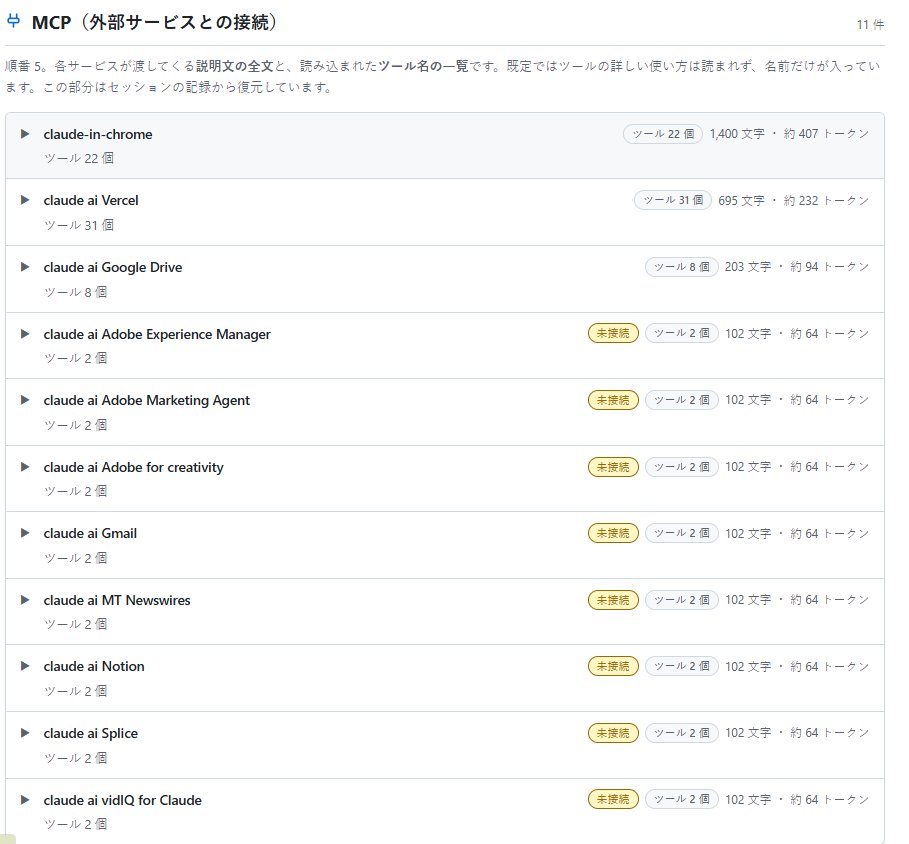Viewport: 909px width, 844px height.
Task: Select the claude ai Notion name
Action: click(x=94, y=667)
